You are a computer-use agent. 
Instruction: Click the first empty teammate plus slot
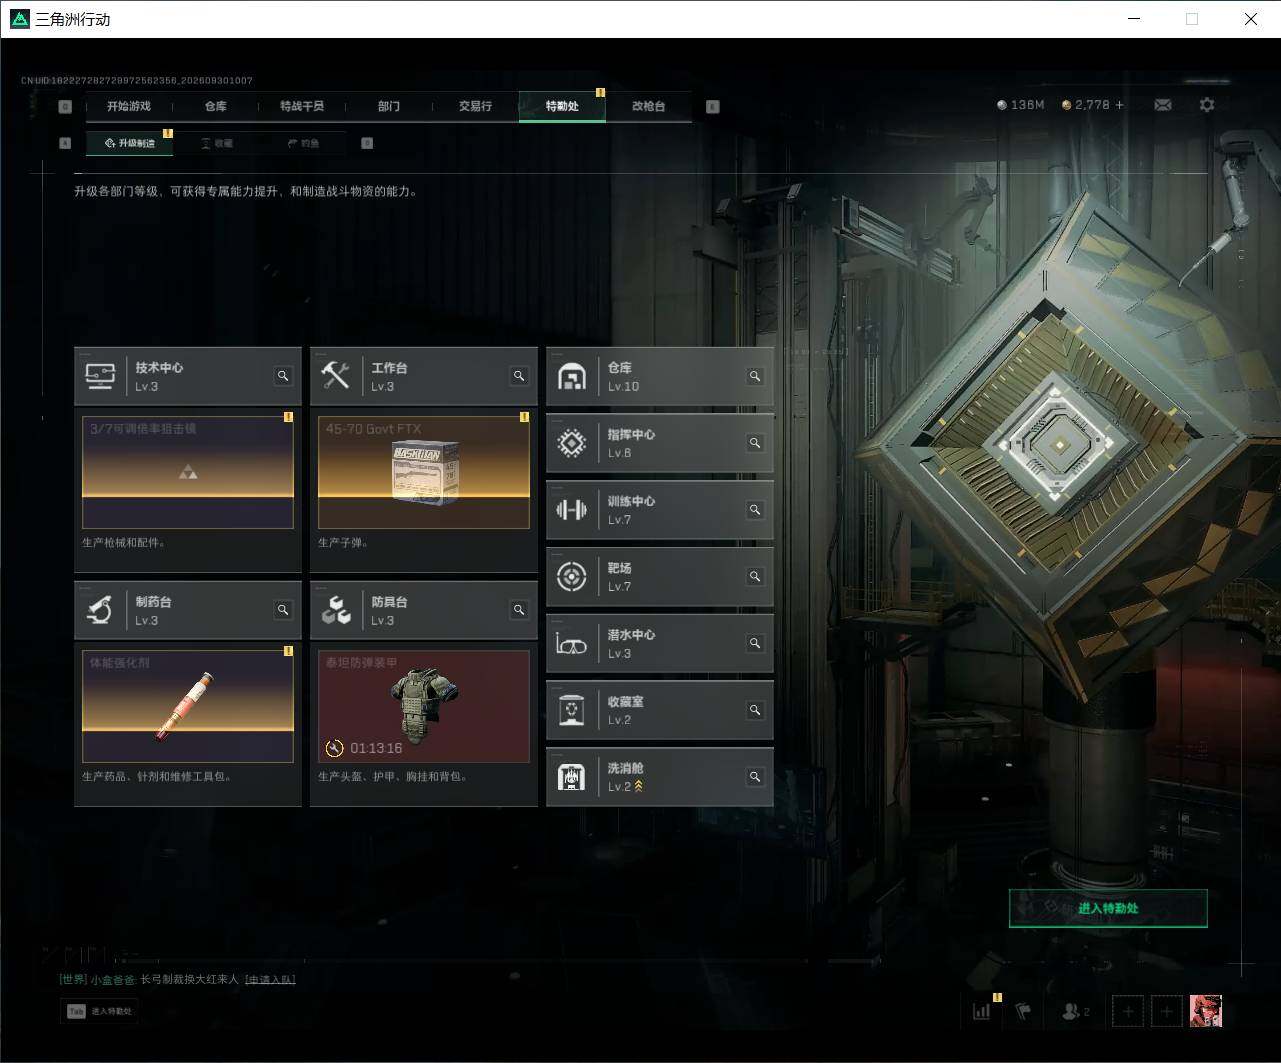pos(1128,1011)
